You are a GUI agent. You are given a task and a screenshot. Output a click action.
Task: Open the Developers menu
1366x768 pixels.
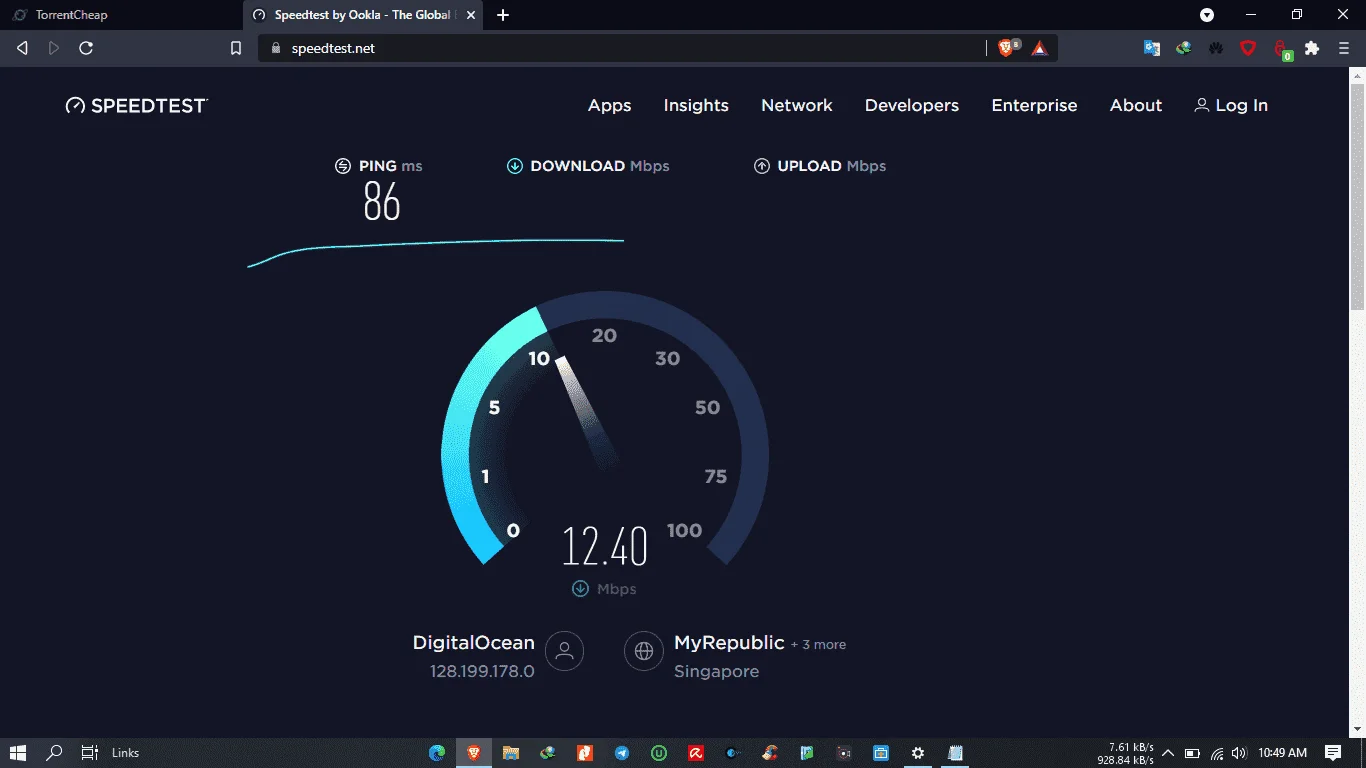[912, 105]
